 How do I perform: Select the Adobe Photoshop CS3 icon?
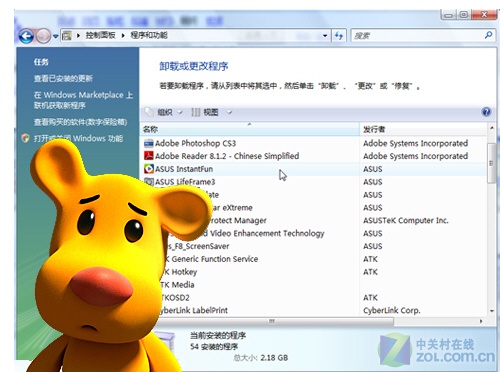point(148,143)
